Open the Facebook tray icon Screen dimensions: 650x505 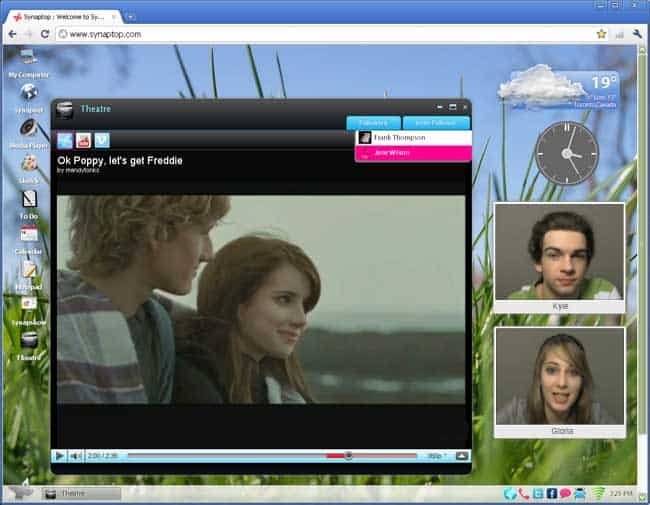(552, 493)
